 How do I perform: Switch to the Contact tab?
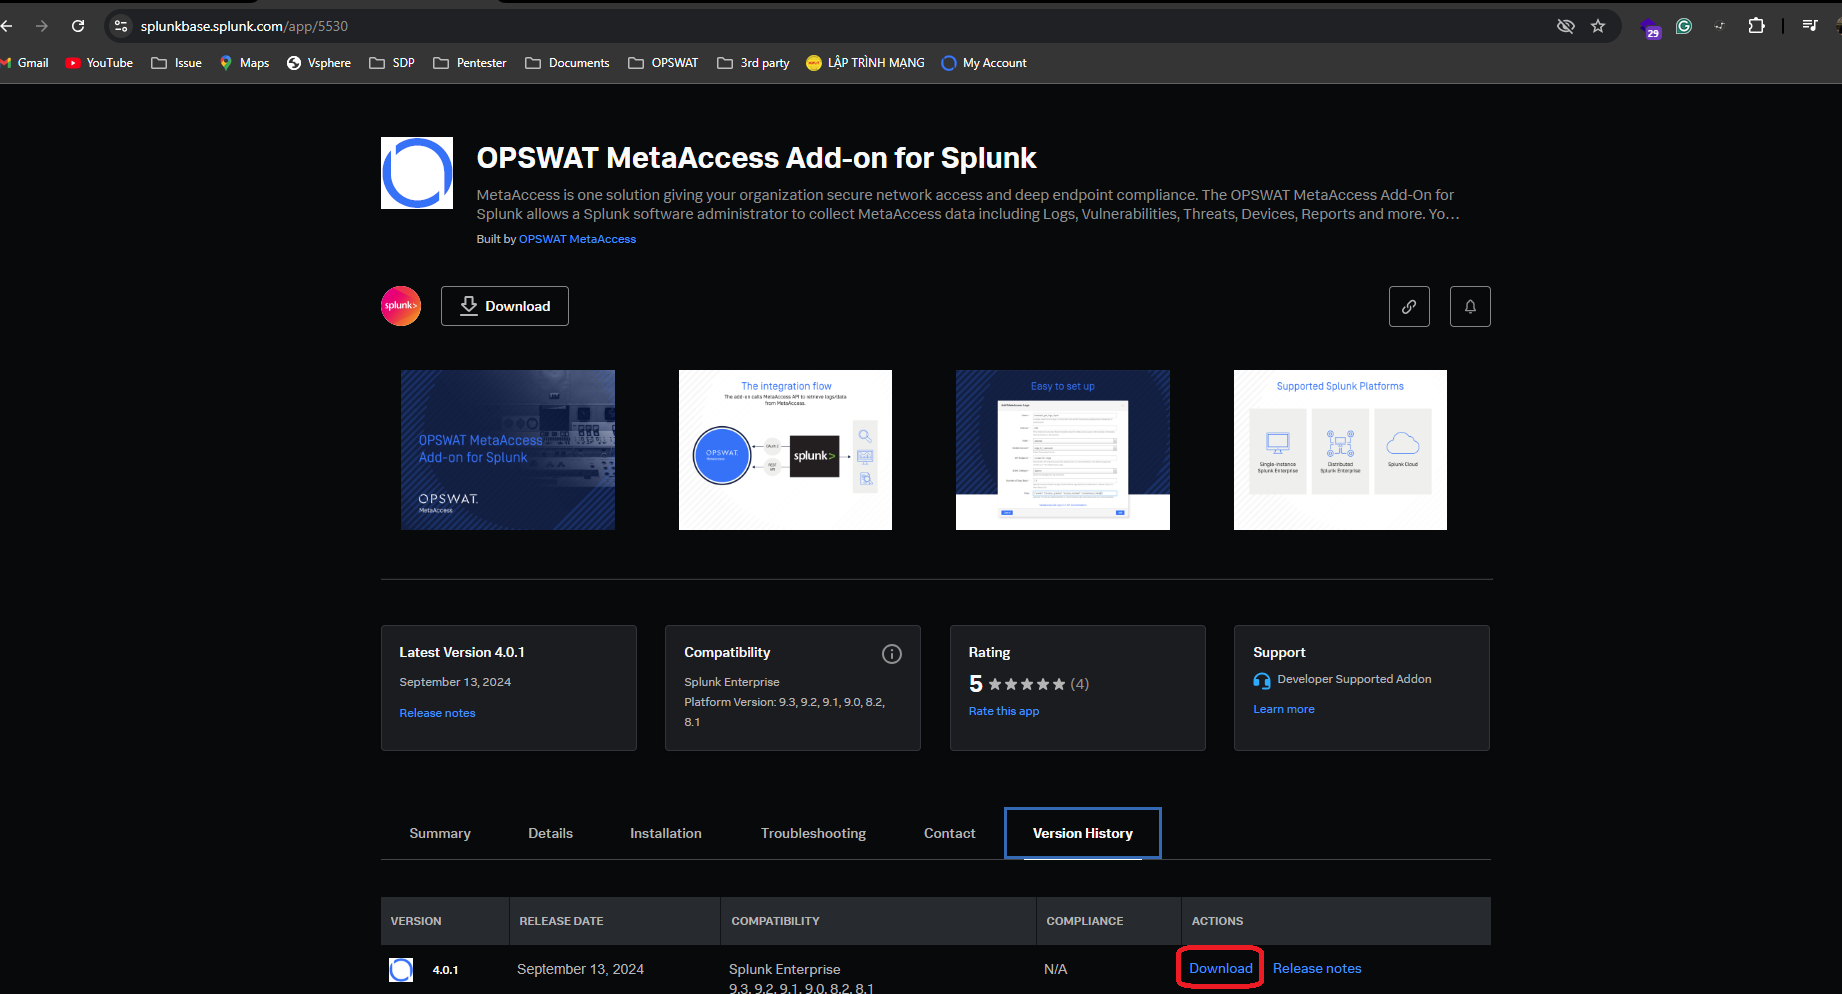pos(950,833)
